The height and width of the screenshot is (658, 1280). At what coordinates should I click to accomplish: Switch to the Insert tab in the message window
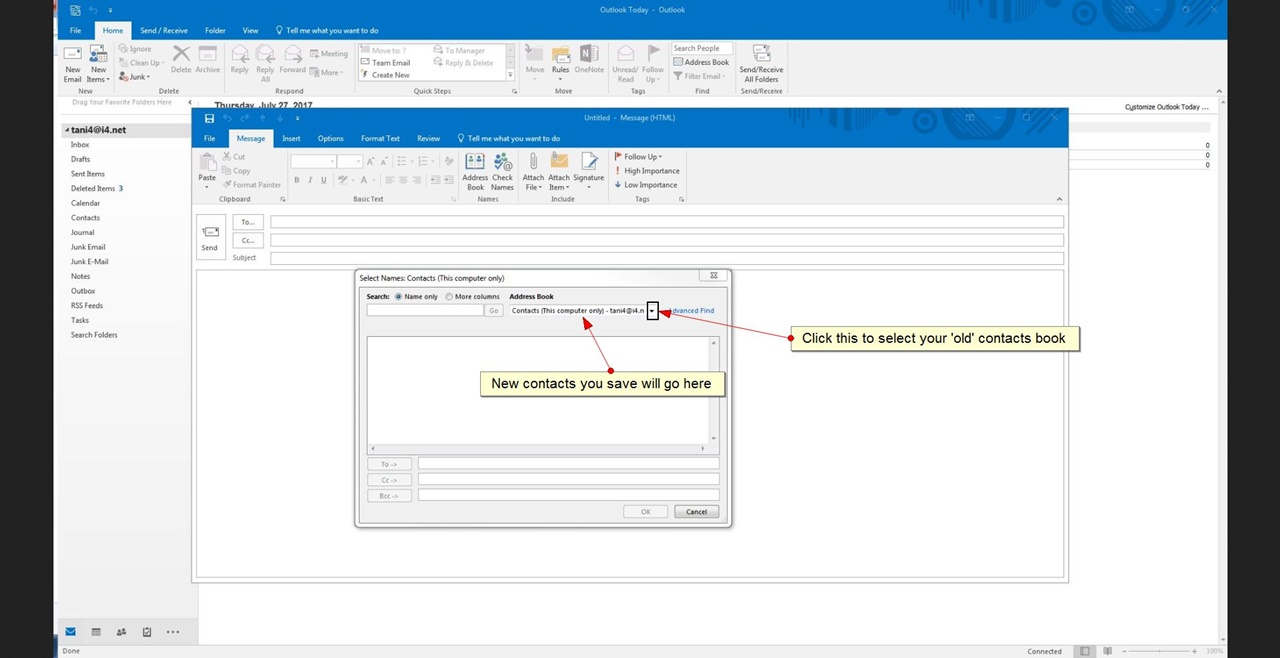pyautogui.click(x=291, y=139)
